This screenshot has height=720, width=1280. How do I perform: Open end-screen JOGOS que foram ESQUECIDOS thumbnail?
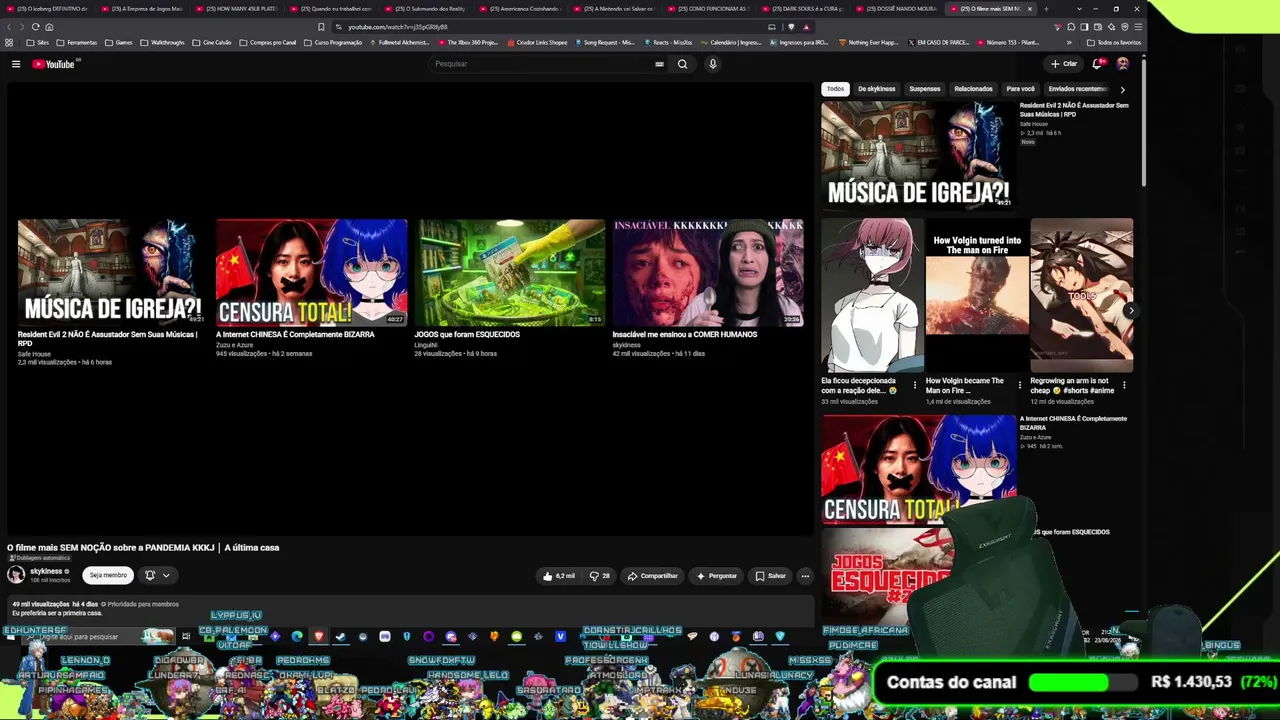click(512, 272)
